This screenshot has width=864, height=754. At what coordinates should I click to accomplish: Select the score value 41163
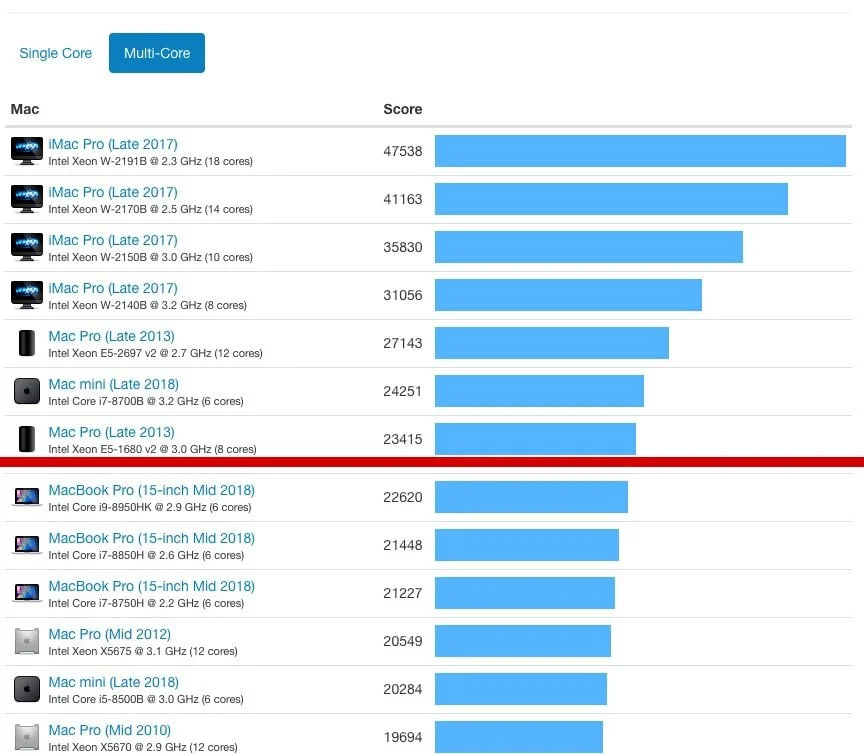point(403,199)
